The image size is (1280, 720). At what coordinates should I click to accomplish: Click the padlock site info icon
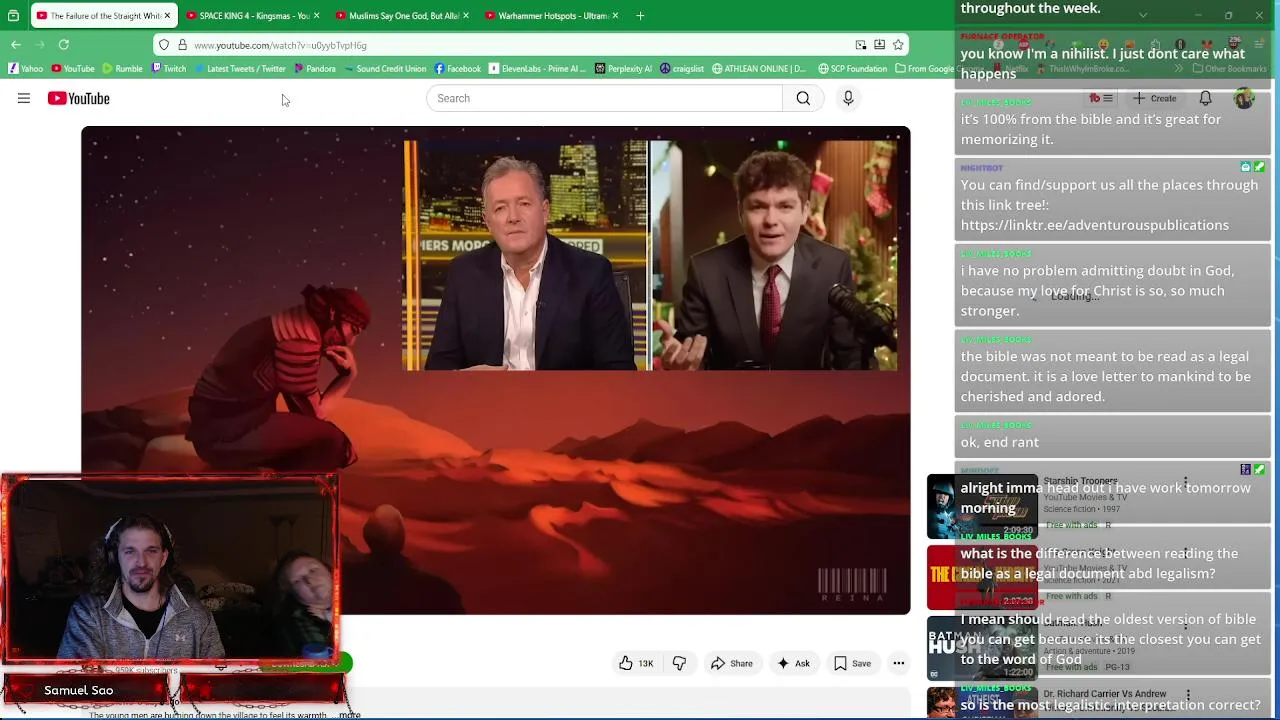point(182,45)
